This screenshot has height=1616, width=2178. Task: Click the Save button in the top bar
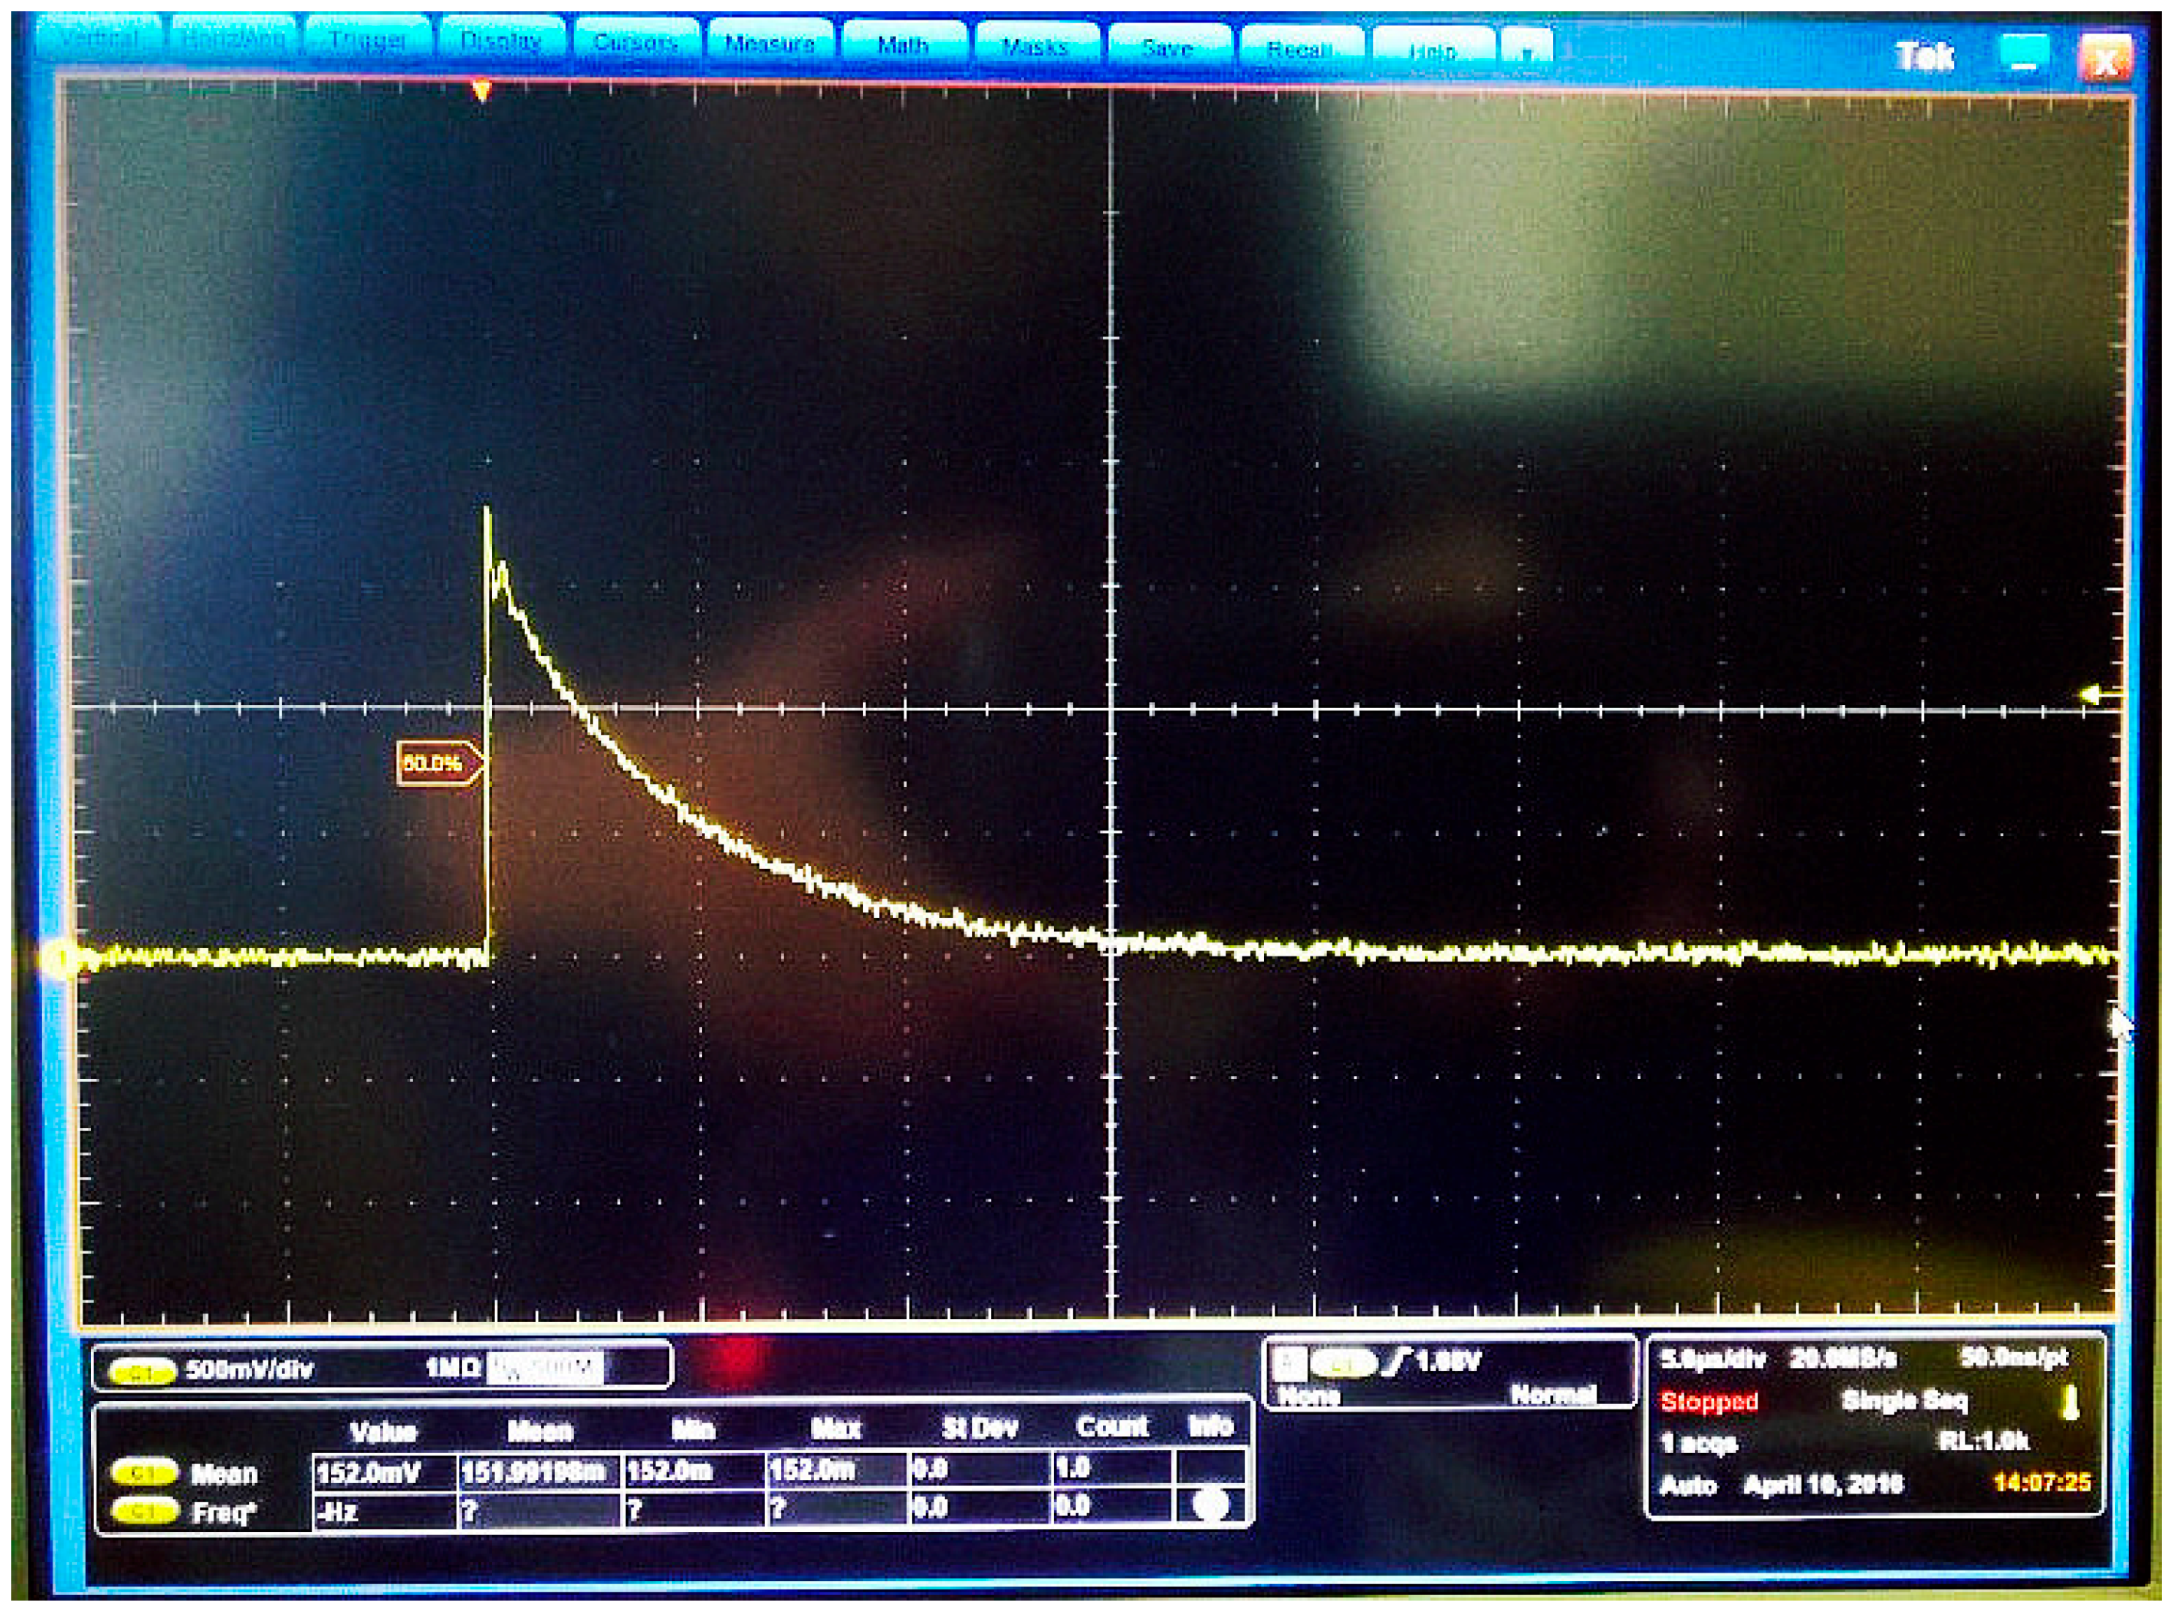point(1167,48)
